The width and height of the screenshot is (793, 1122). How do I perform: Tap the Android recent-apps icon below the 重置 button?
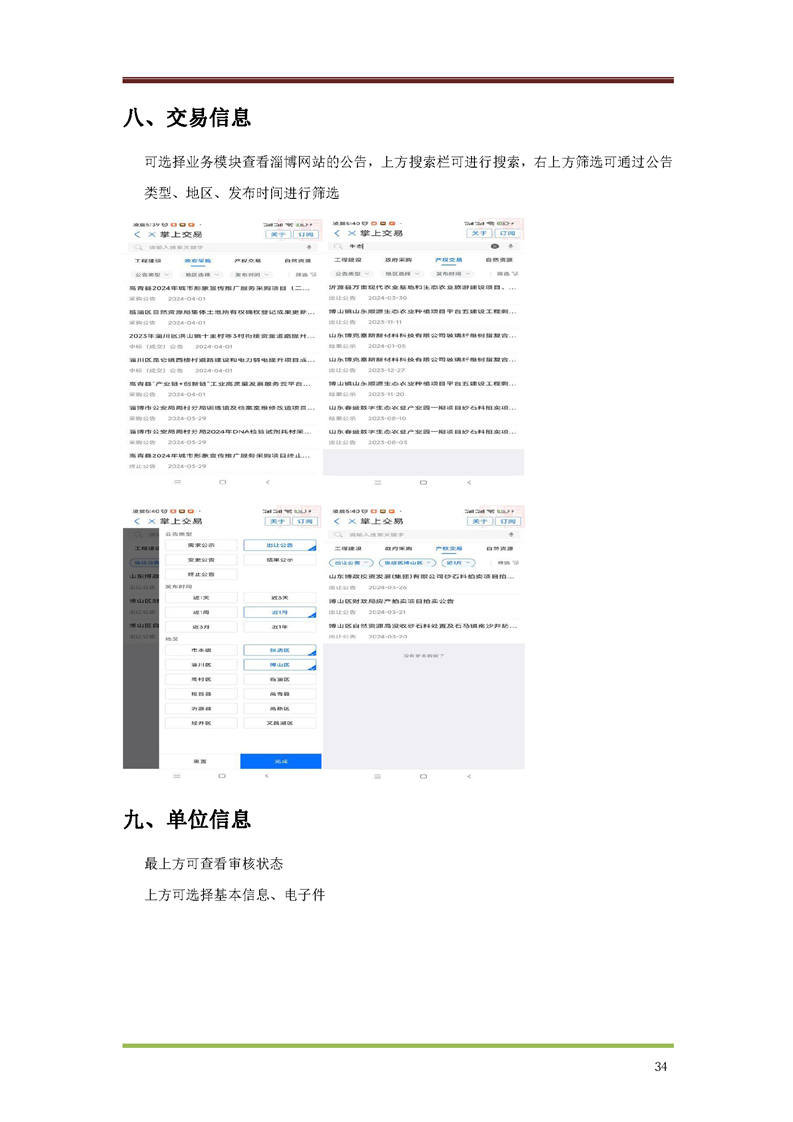[x=177, y=775]
